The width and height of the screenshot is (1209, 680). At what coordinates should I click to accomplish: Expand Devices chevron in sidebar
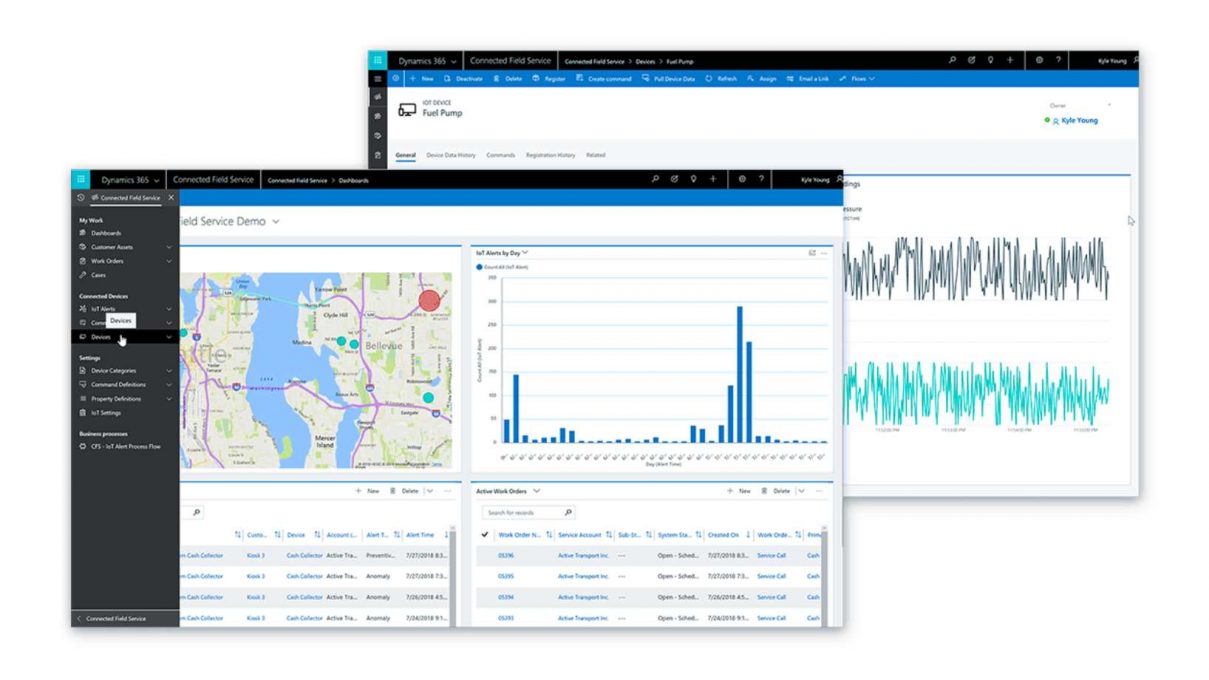[x=169, y=337]
